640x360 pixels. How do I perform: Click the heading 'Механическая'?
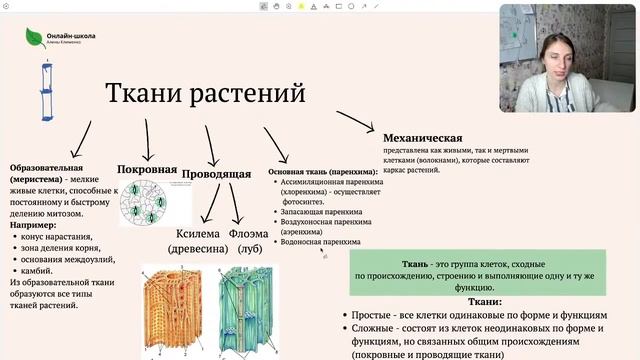(x=423, y=138)
